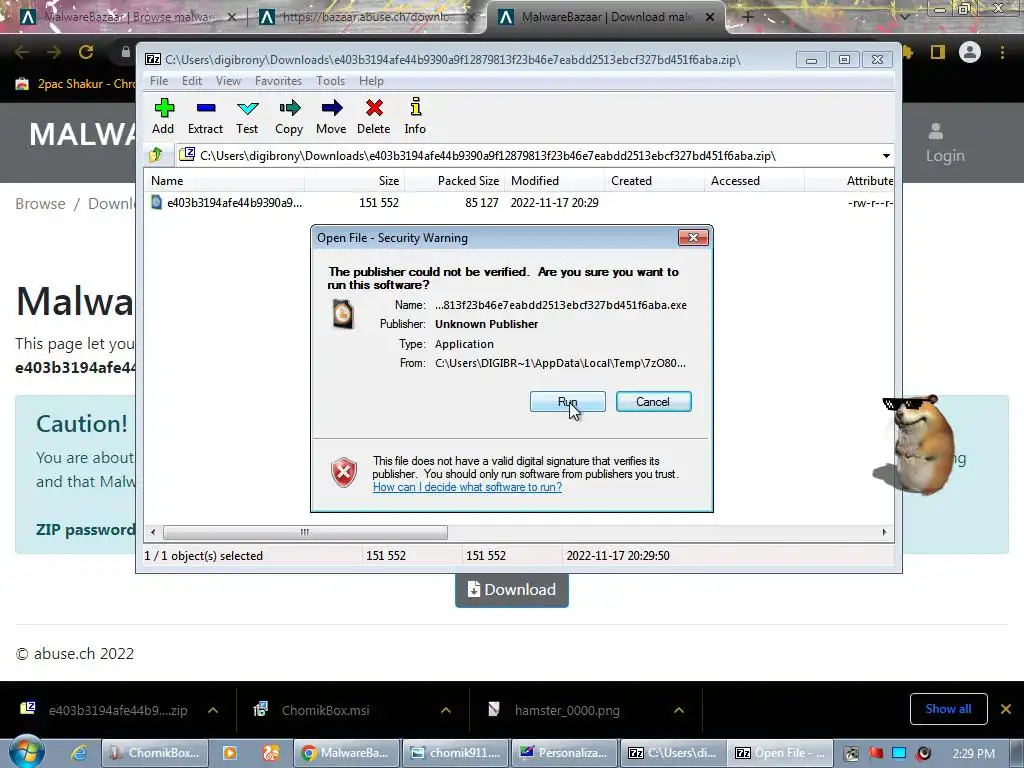This screenshot has height=768, width=1024.
Task: Click Show all downloads button
Action: pyautogui.click(x=948, y=709)
